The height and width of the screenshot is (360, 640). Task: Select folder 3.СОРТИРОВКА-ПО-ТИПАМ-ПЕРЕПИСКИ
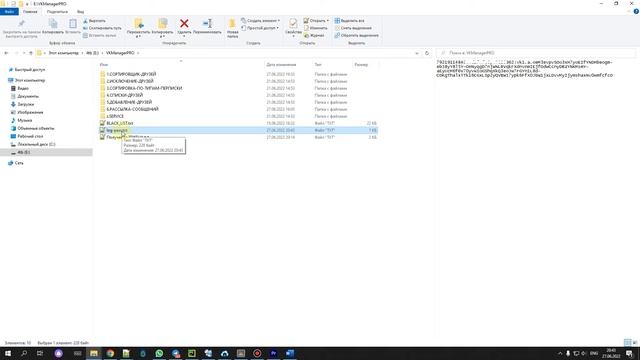click(144, 88)
